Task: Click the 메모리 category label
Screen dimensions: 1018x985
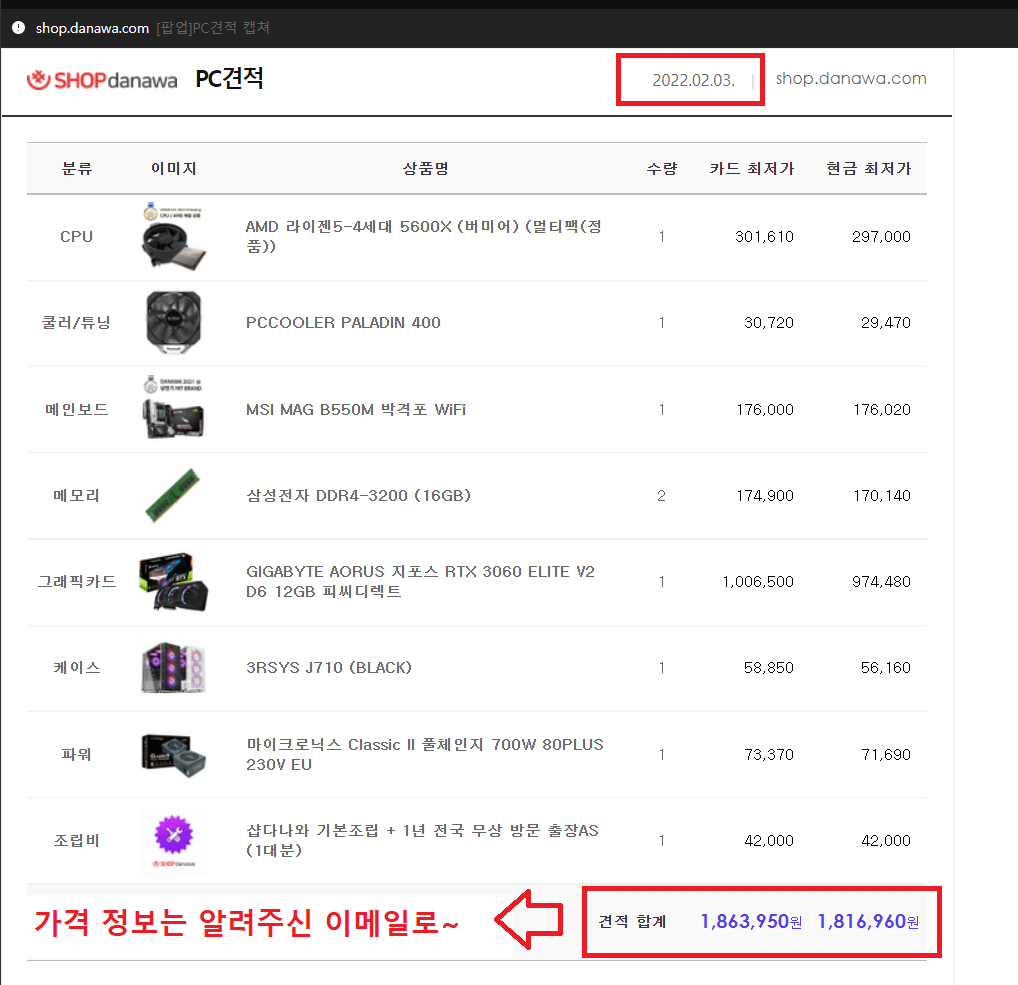Action: pyautogui.click(x=77, y=495)
